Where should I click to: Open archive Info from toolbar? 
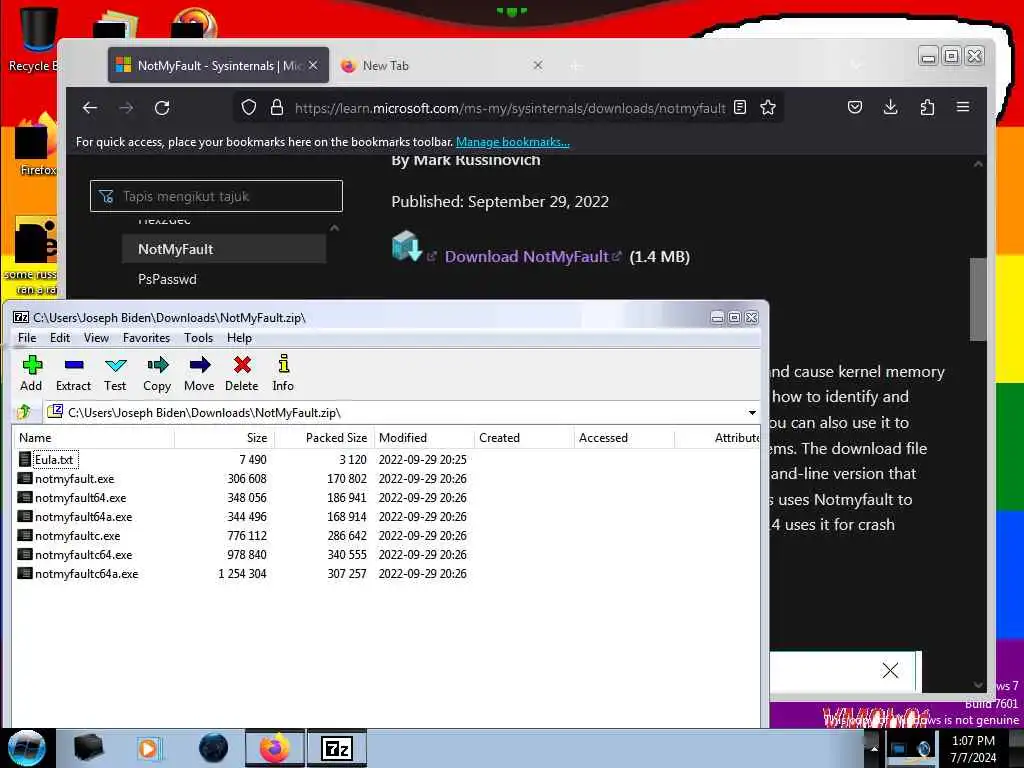pyautogui.click(x=283, y=373)
